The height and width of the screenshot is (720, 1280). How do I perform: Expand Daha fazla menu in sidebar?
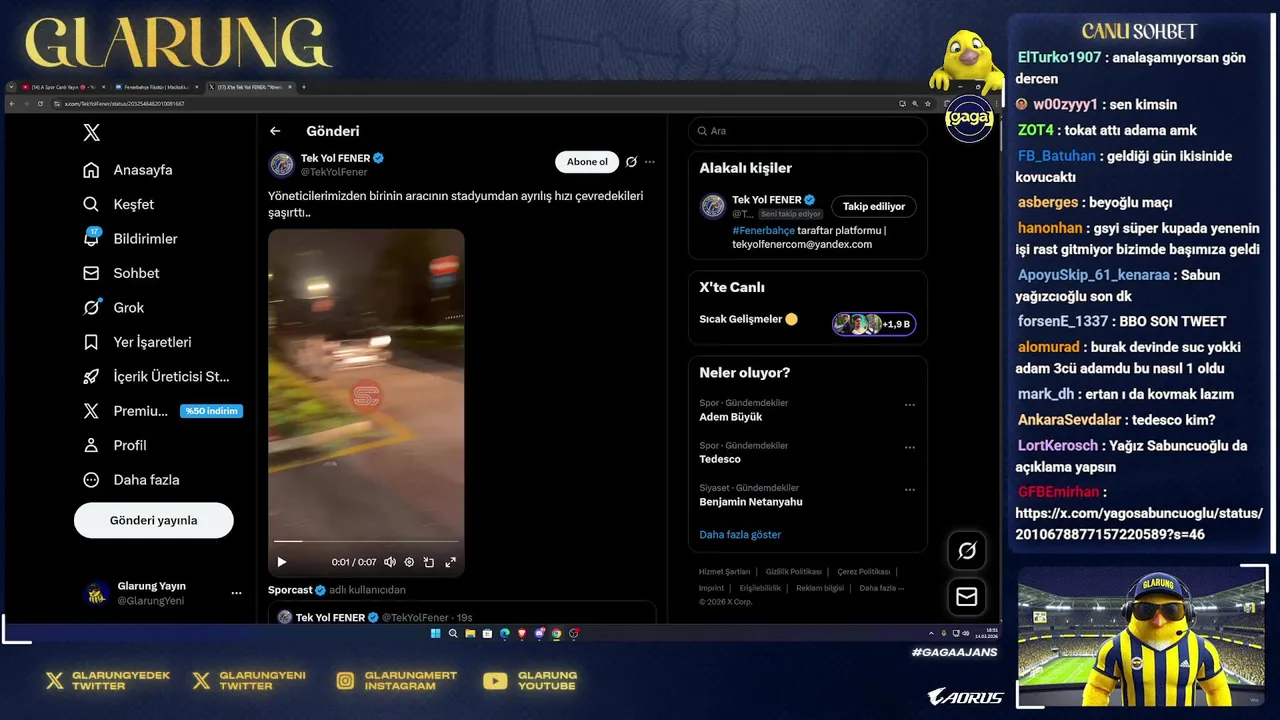tap(131, 480)
